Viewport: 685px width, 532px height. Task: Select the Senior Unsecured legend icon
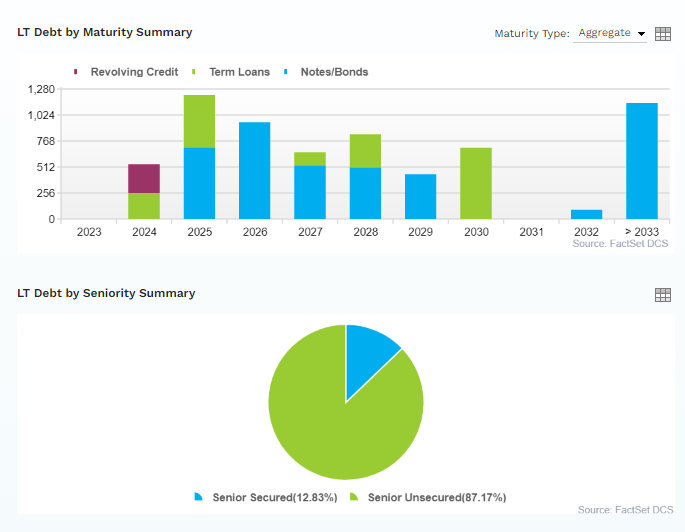[x=354, y=497]
